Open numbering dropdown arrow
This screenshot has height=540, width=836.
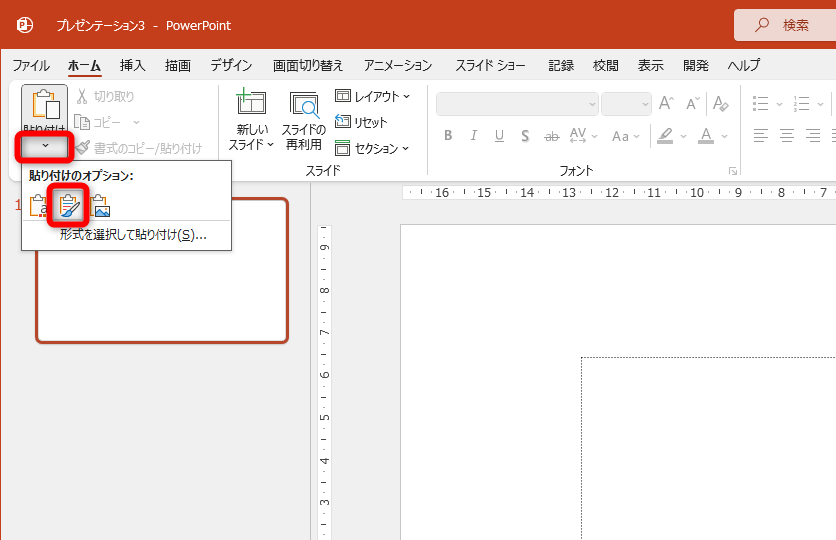click(820, 104)
